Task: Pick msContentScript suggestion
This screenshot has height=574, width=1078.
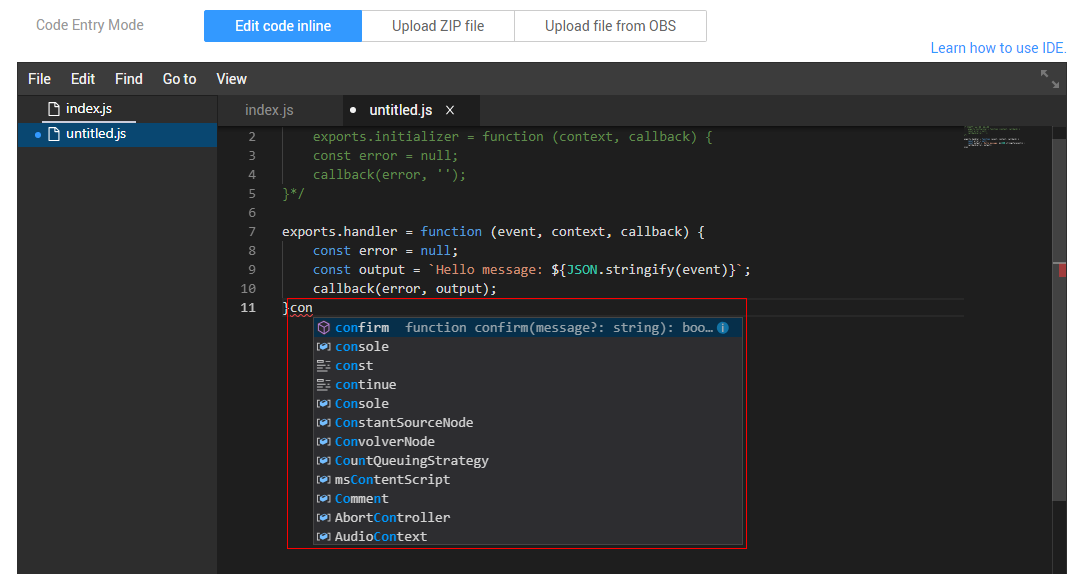Action: 528,480
